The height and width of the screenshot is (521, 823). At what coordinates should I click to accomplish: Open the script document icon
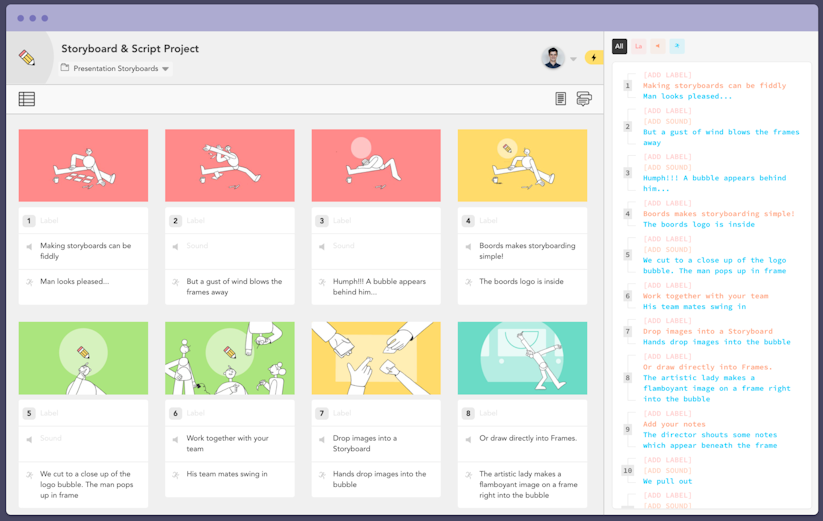[x=561, y=99]
